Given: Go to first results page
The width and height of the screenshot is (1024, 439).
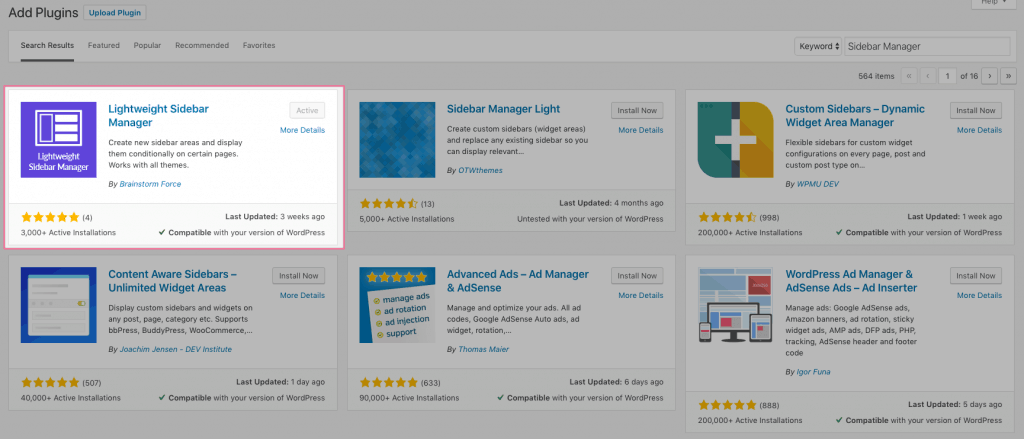Looking at the screenshot, I should coord(908,76).
